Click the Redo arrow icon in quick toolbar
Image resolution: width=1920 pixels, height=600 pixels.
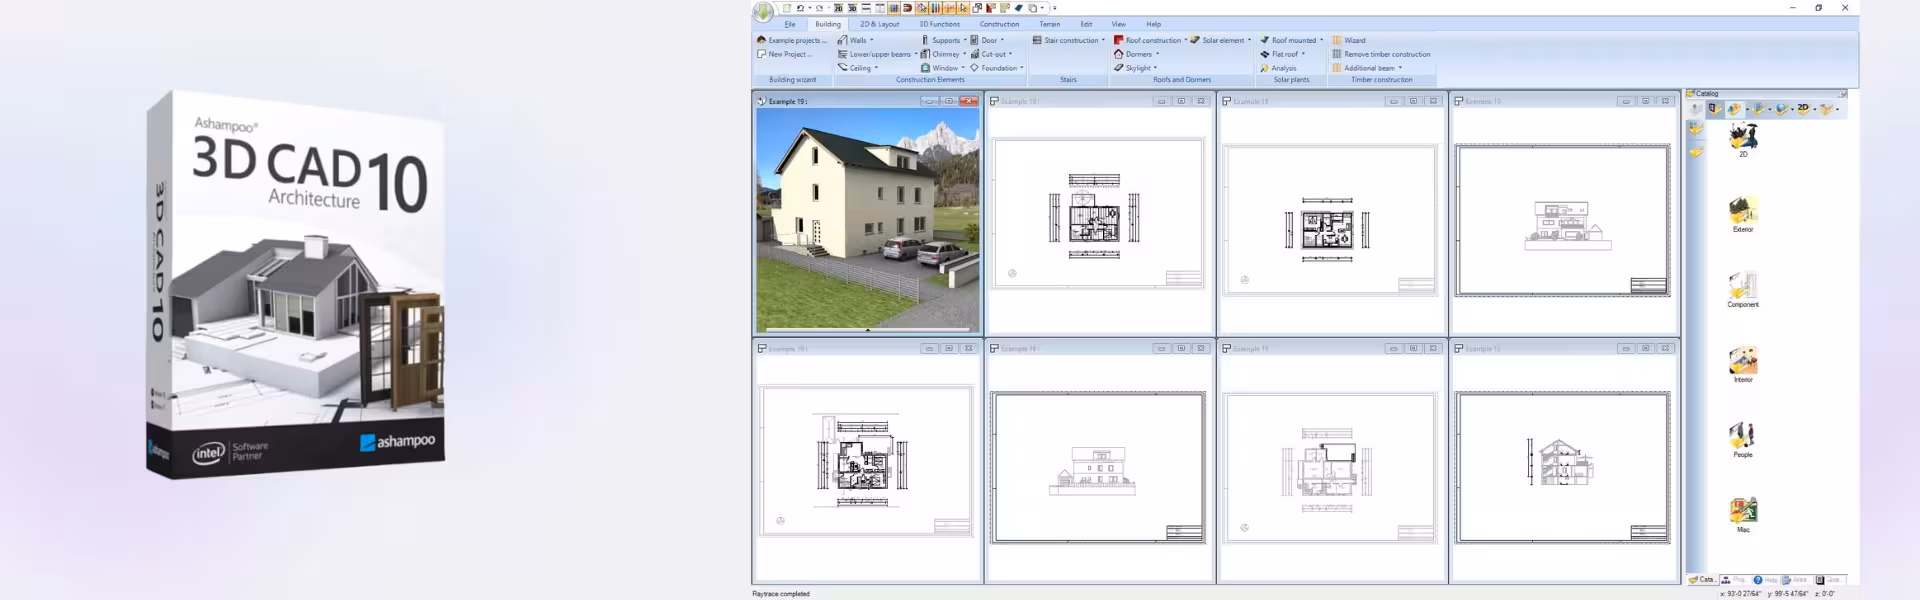coord(819,8)
